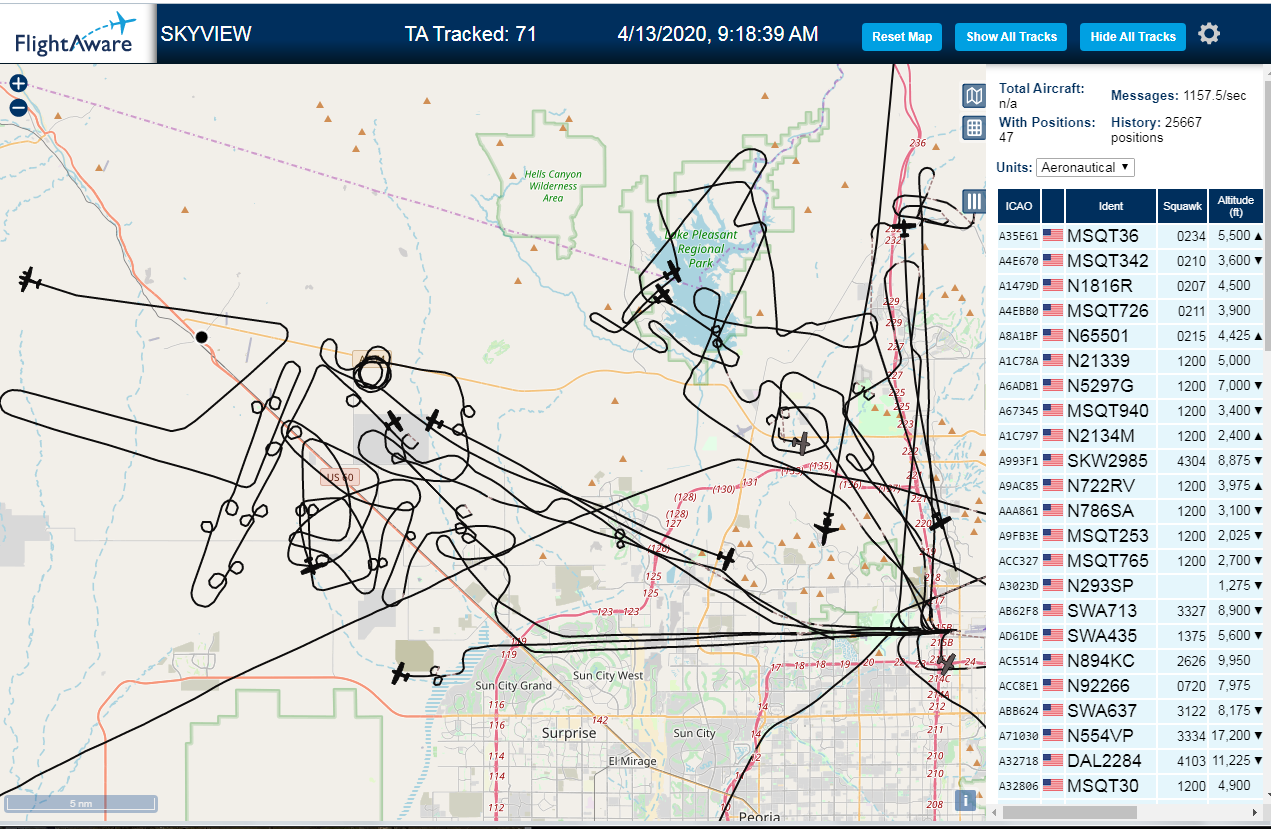Screen dimensions: 1271x829
Task: Select the MSQT342 aircraft row
Action: (1131, 260)
